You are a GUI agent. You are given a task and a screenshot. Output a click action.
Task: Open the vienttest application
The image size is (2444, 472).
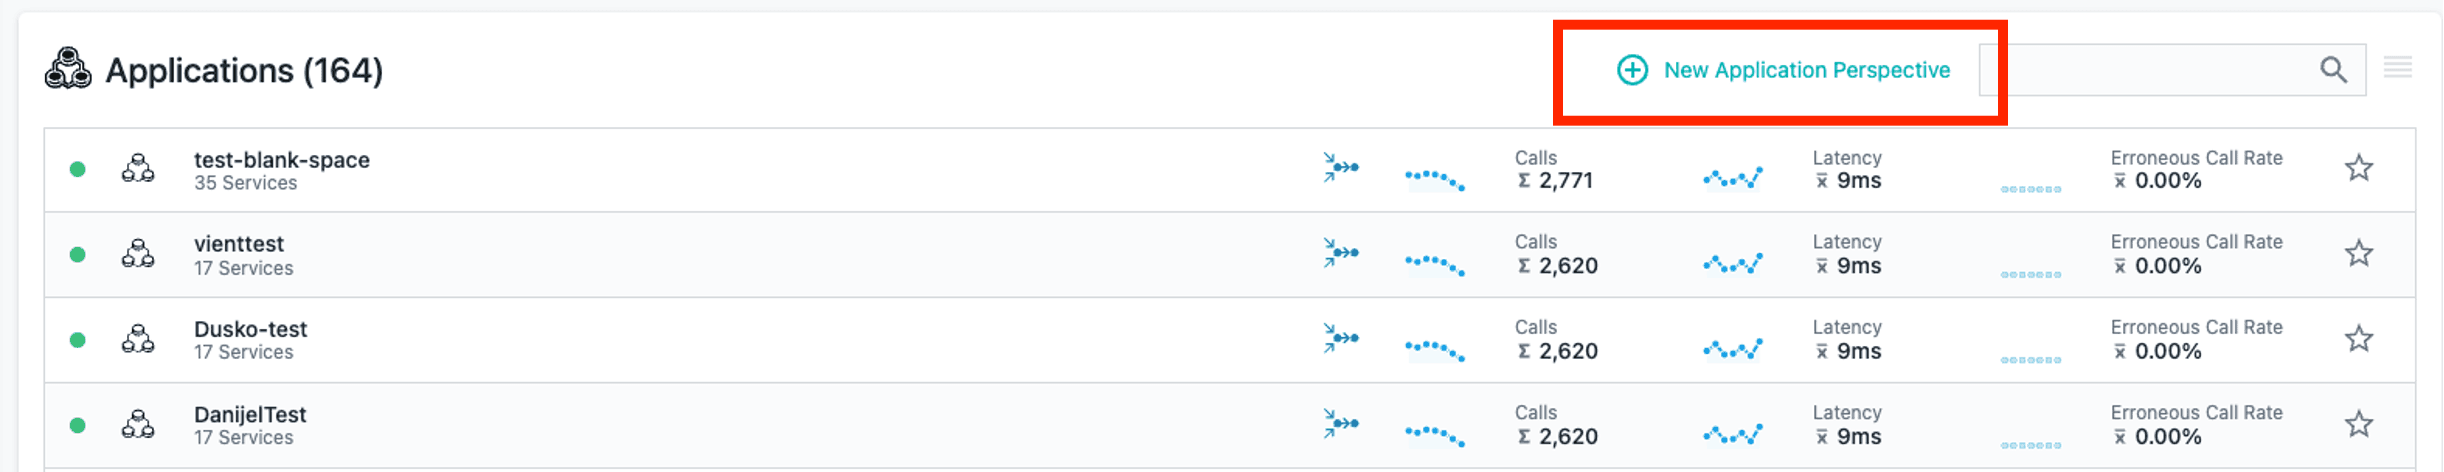[239, 244]
